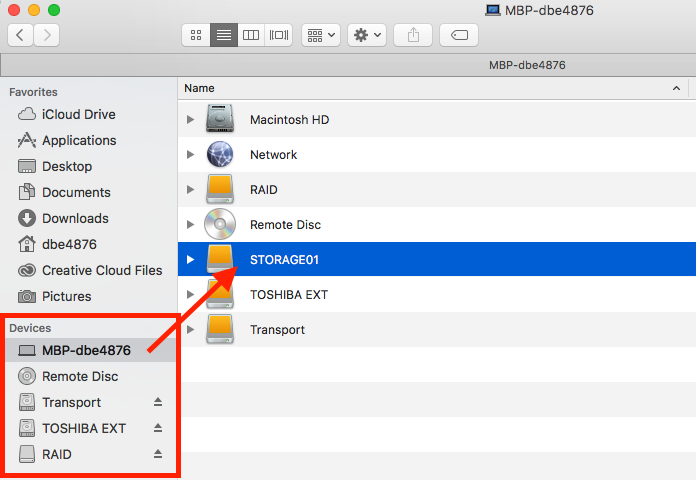Screen dimensions: 696x480
Task: Select the 'Remote Disc' name in the file list
Action: [285, 225]
